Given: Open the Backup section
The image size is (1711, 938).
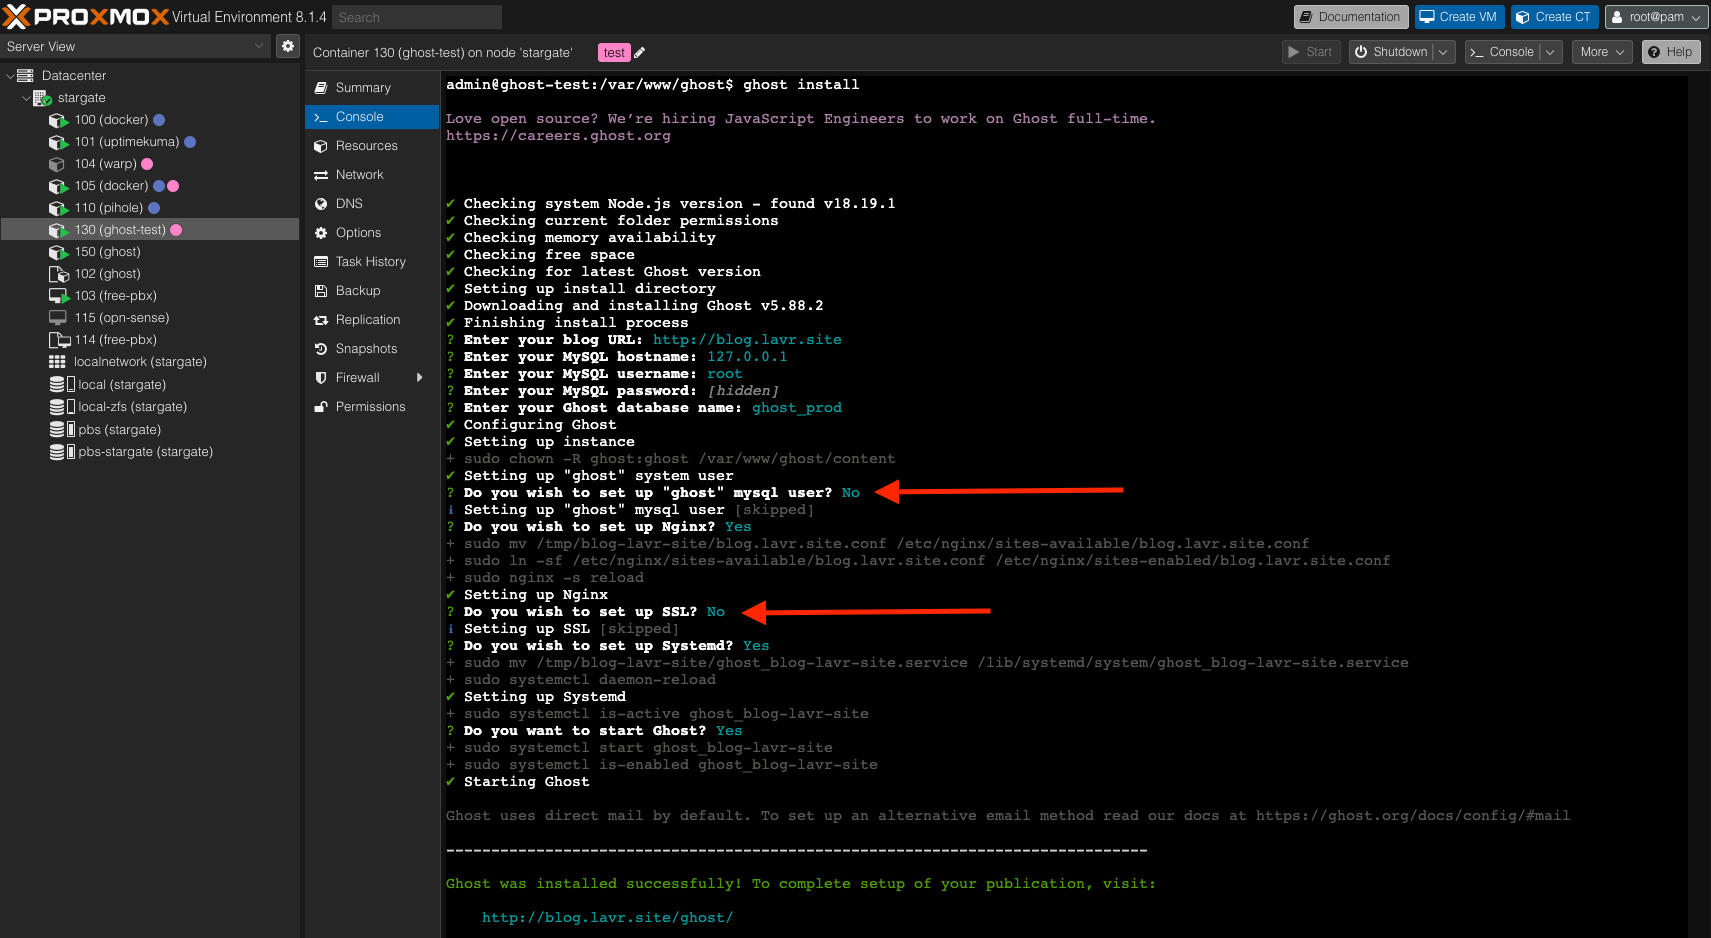Looking at the screenshot, I should point(357,291).
